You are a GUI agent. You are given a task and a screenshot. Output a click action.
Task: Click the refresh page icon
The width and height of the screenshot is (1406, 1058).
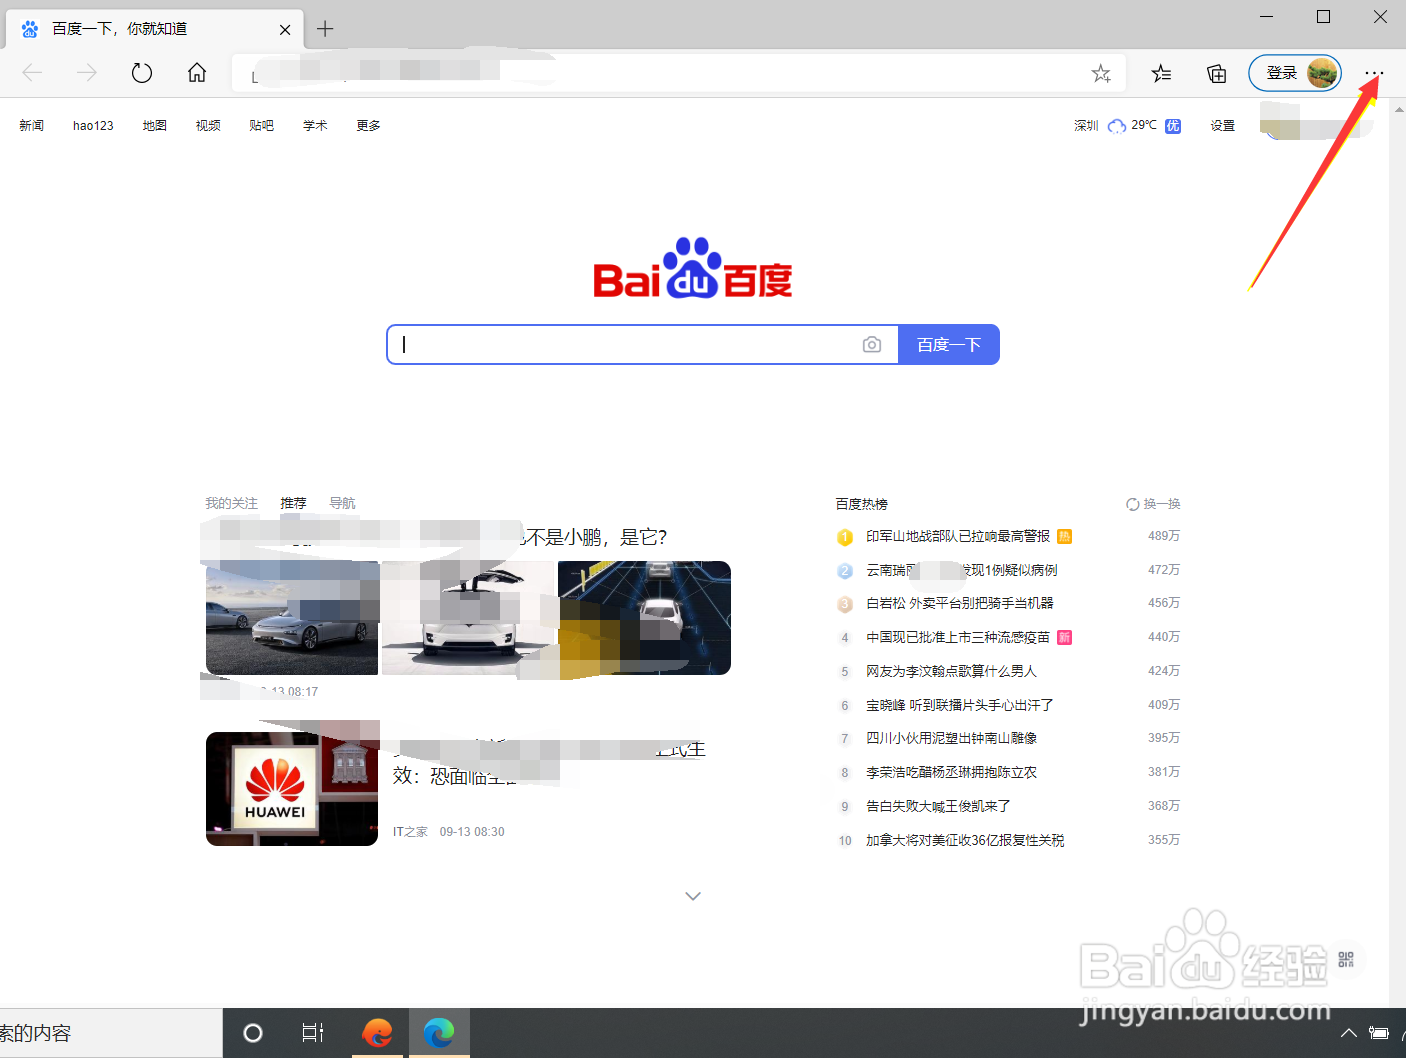tap(141, 72)
